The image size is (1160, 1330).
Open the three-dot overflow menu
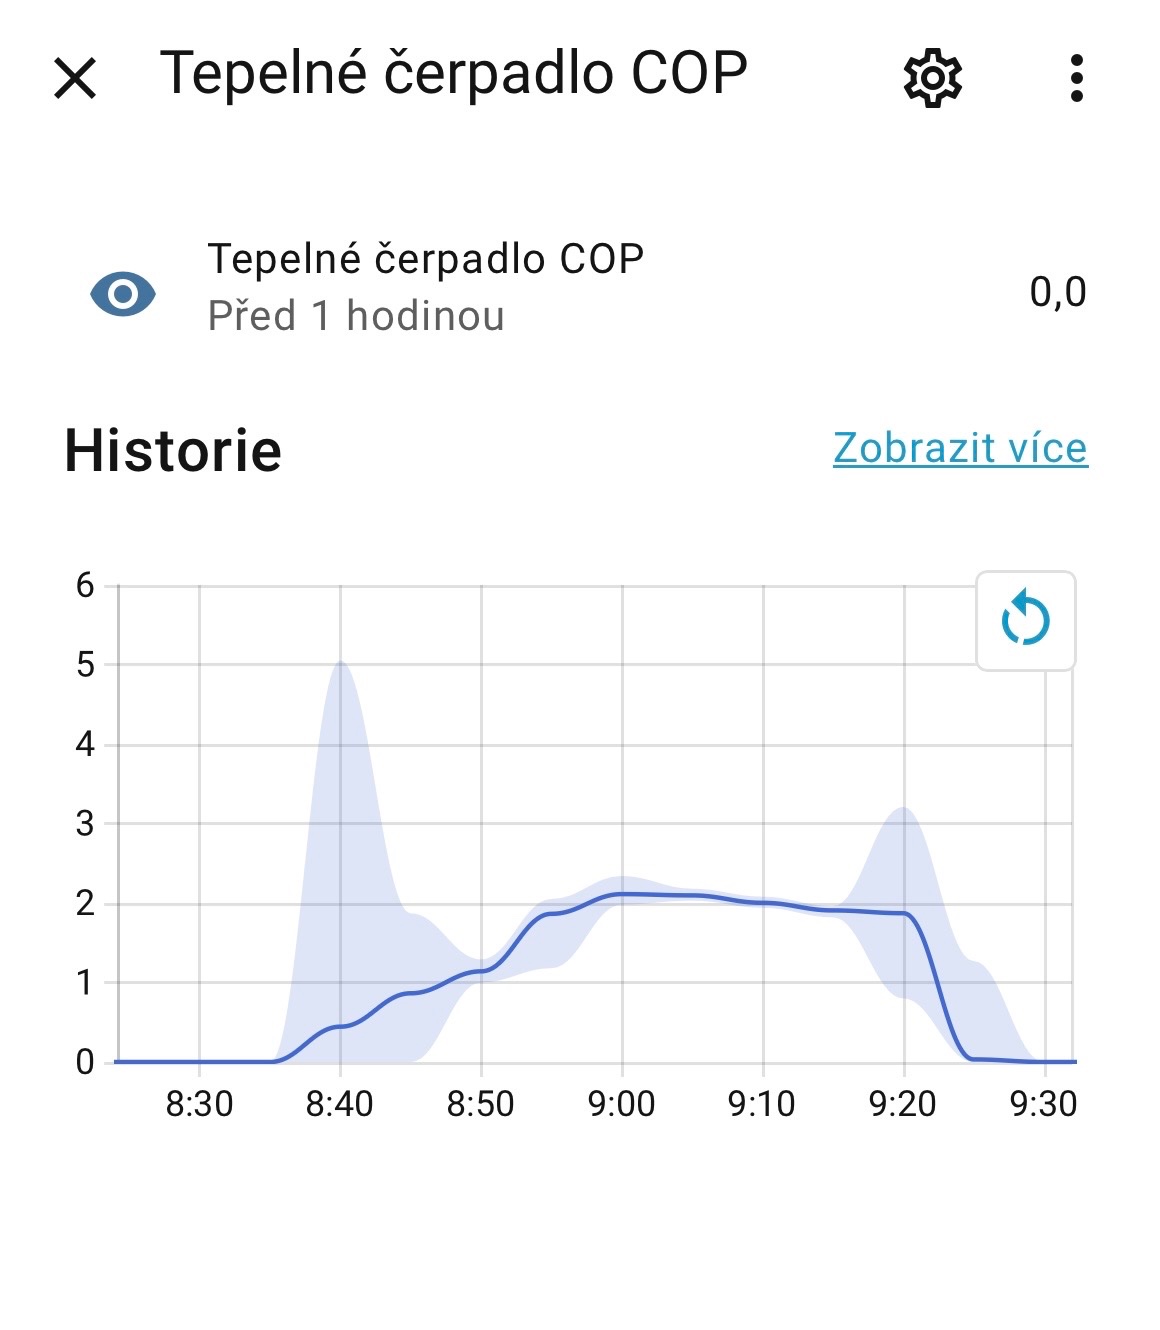(1076, 78)
